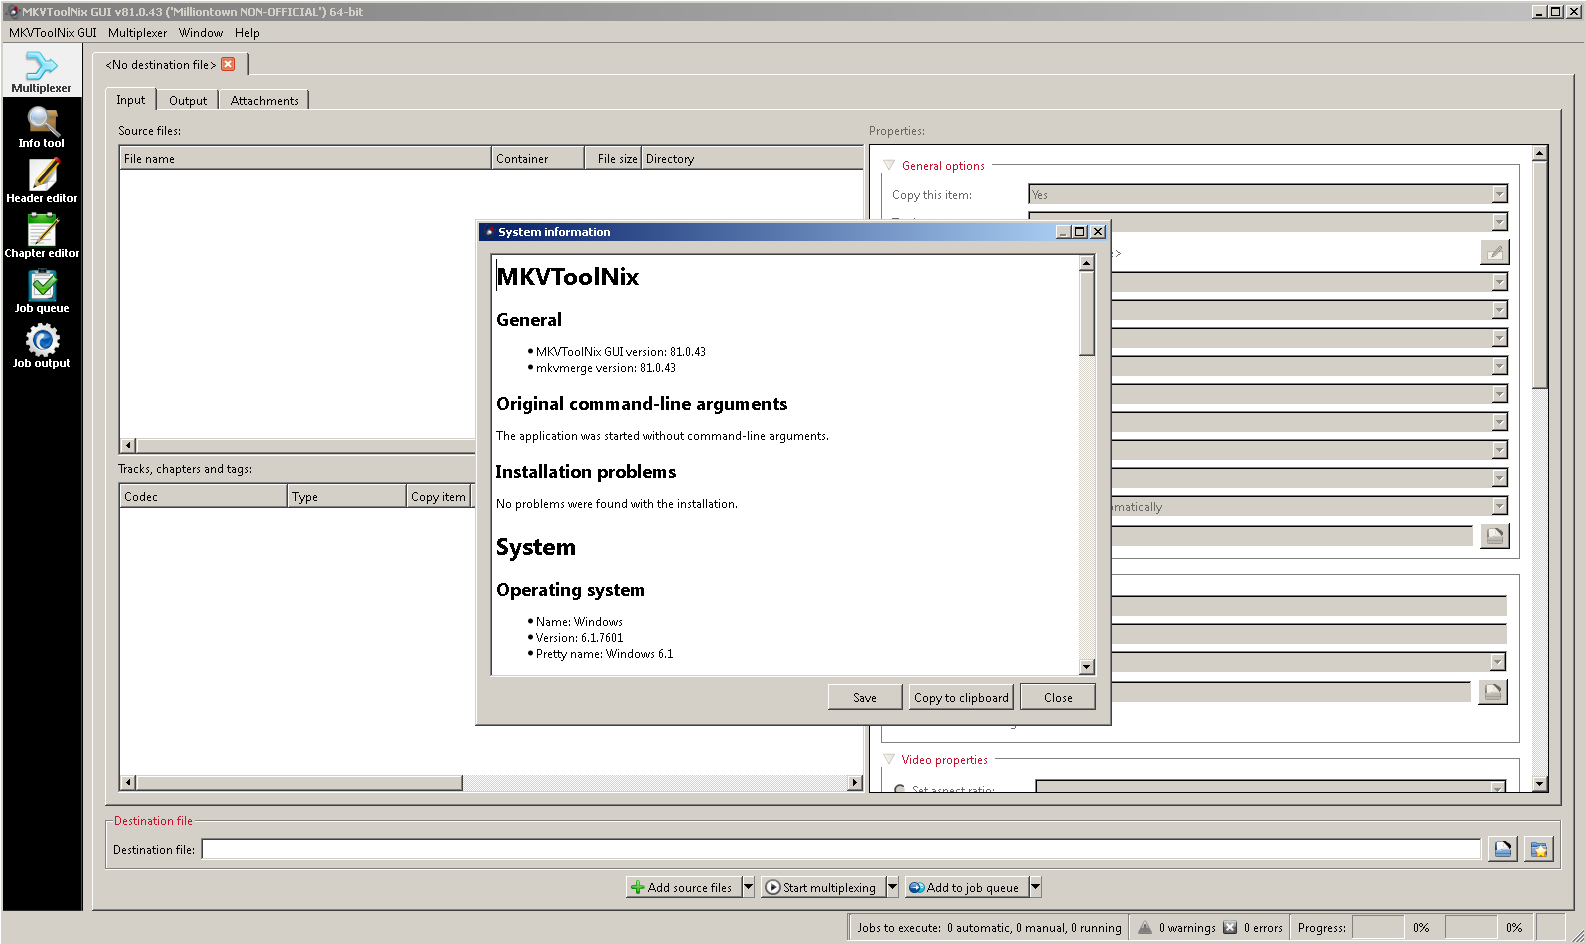Click Add to job queue button
The image size is (1586, 944).
(965, 887)
